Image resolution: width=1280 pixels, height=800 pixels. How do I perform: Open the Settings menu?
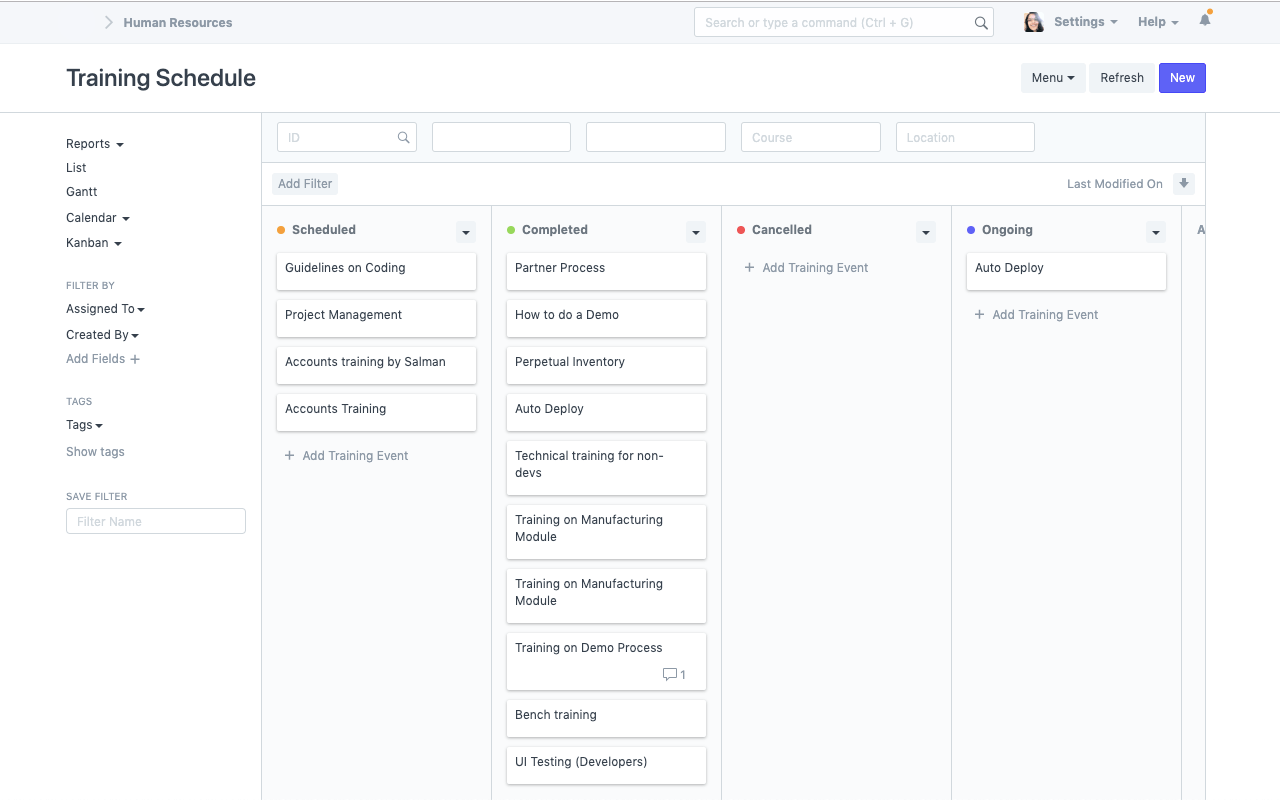(x=1085, y=22)
